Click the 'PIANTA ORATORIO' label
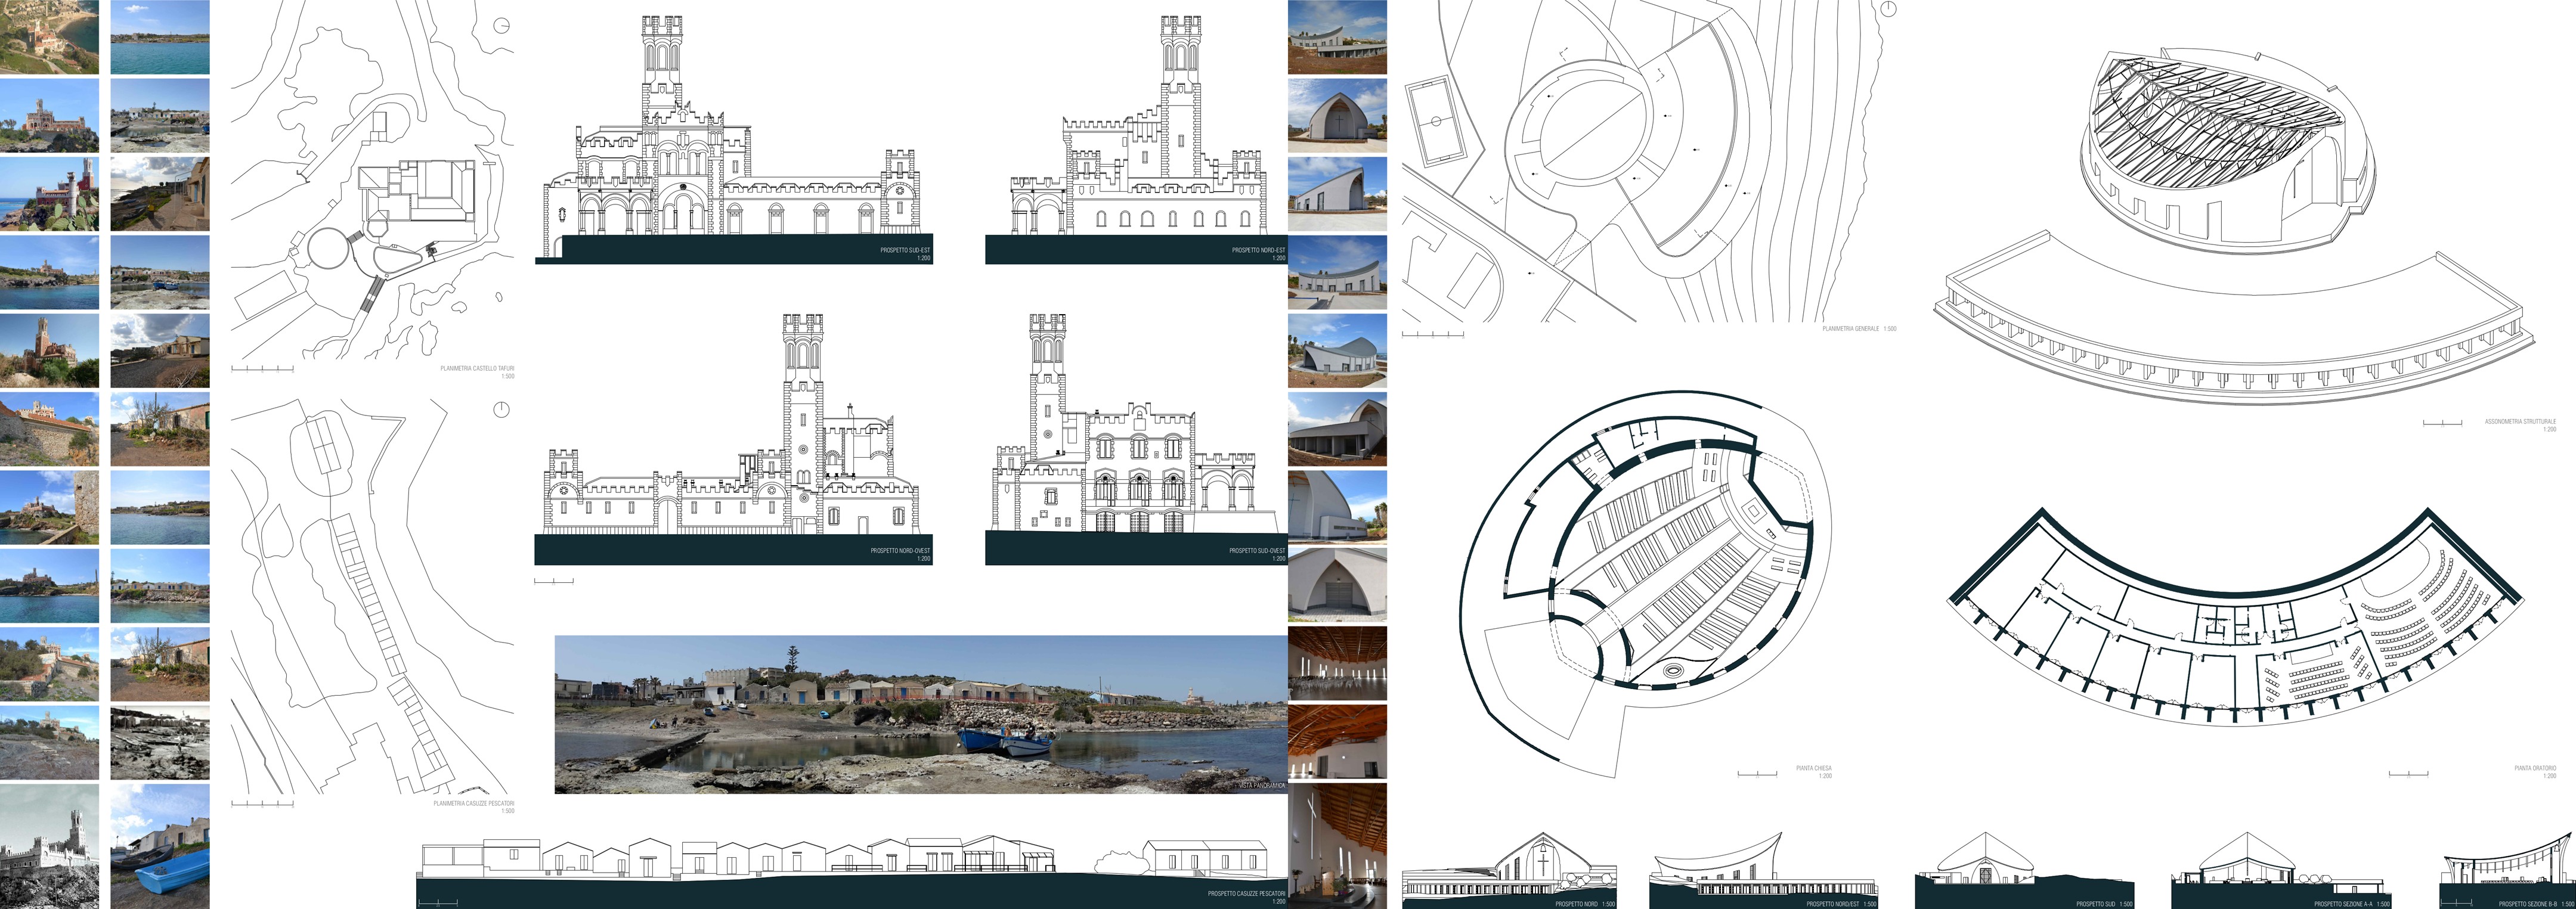 [2535, 768]
